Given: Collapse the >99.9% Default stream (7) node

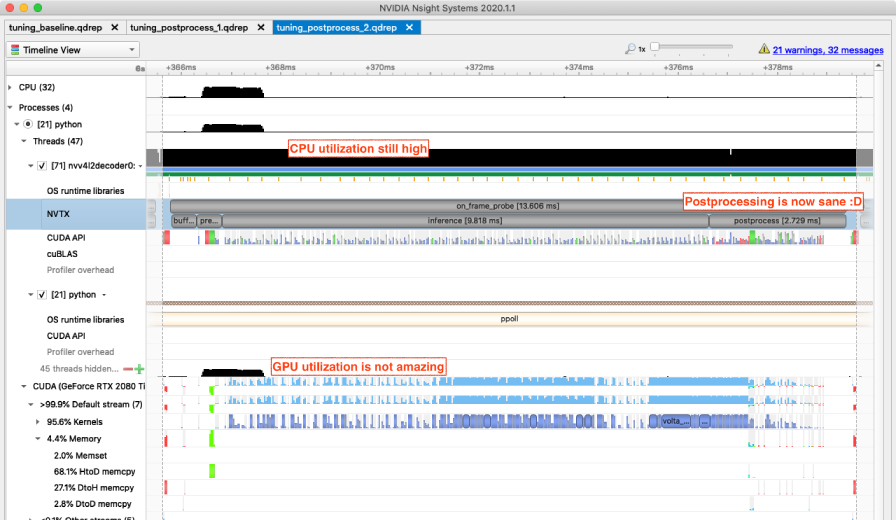Looking at the screenshot, I should click(31, 405).
